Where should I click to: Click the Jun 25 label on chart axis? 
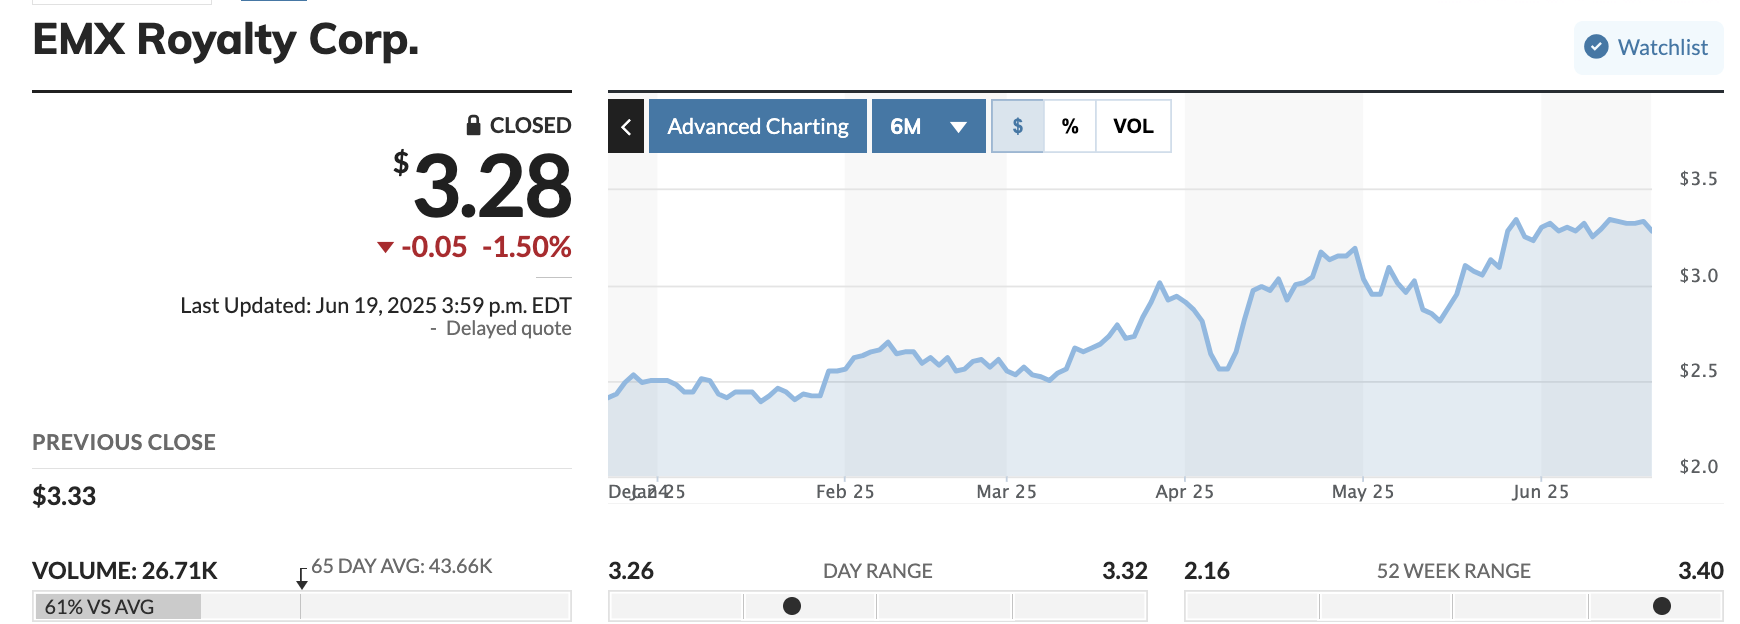coord(1540,492)
